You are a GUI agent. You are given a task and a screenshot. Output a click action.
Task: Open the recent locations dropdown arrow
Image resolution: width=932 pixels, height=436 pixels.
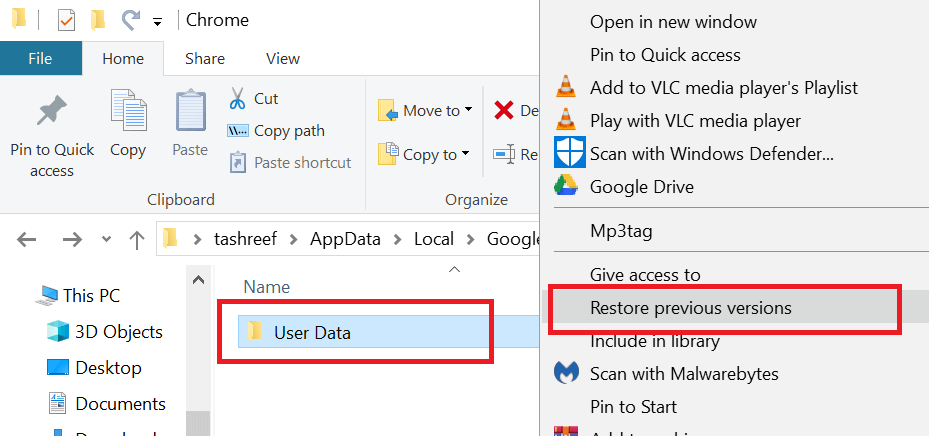[106, 239]
